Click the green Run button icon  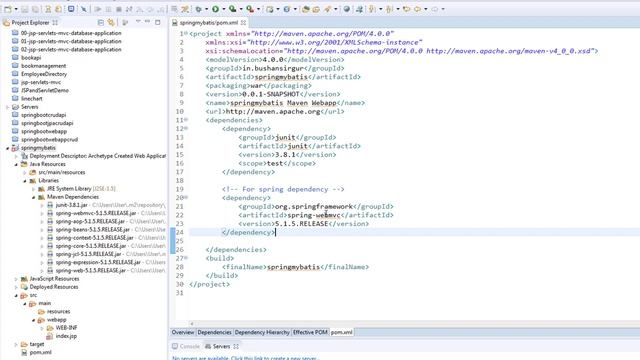(216, 9)
